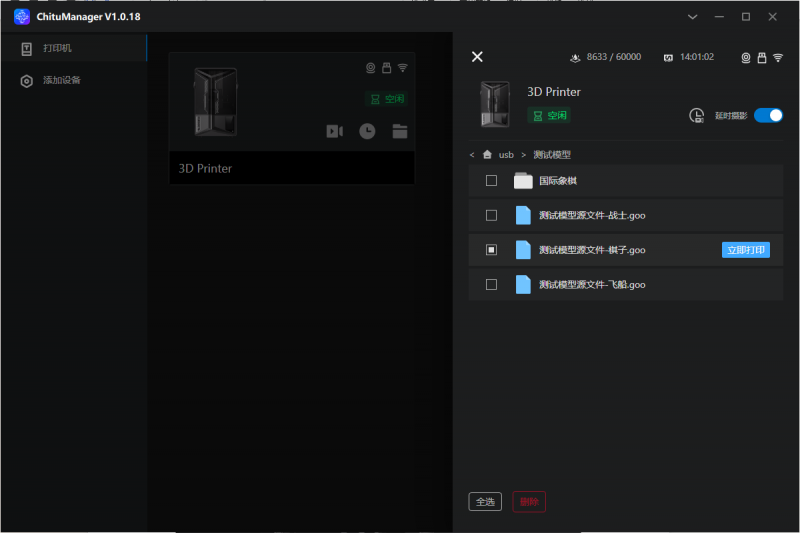Toggle the 延时摄影 time-lapse switch

pos(768,116)
